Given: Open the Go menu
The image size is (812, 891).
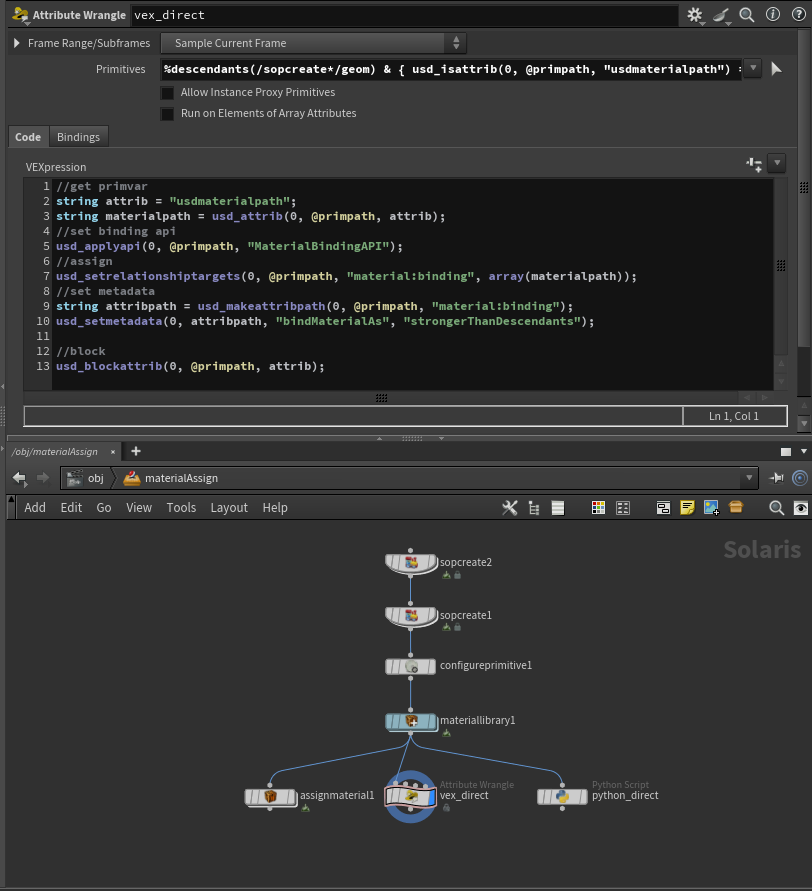Looking at the screenshot, I should coord(103,507).
